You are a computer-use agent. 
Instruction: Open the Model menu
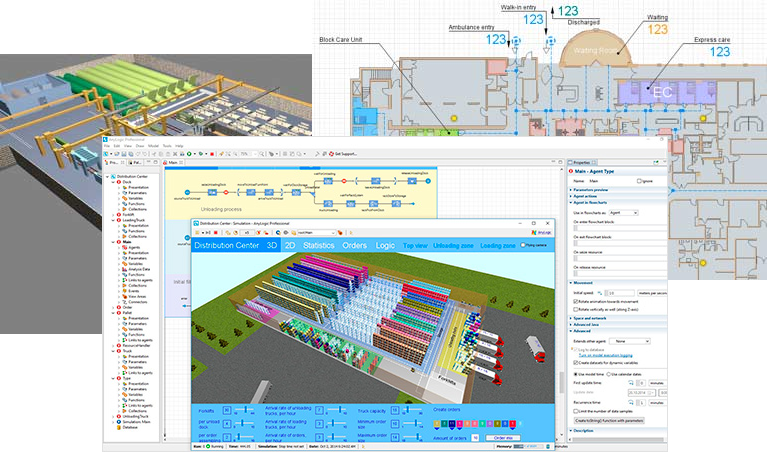click(154, 146)
